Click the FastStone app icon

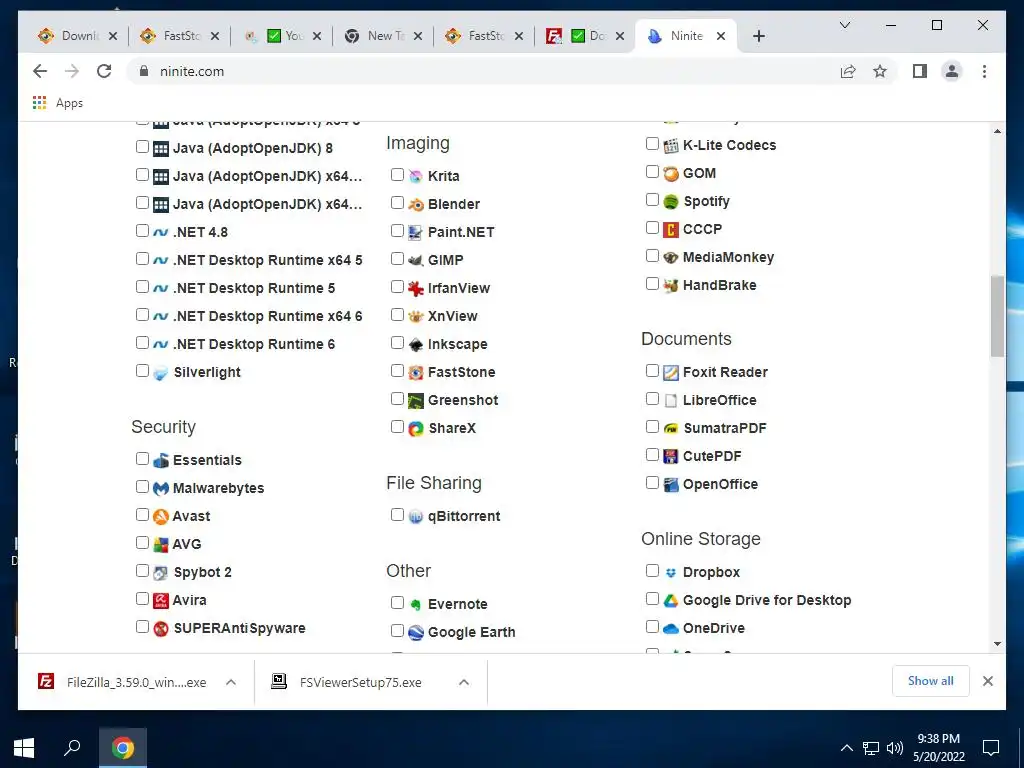pos(416,372)
